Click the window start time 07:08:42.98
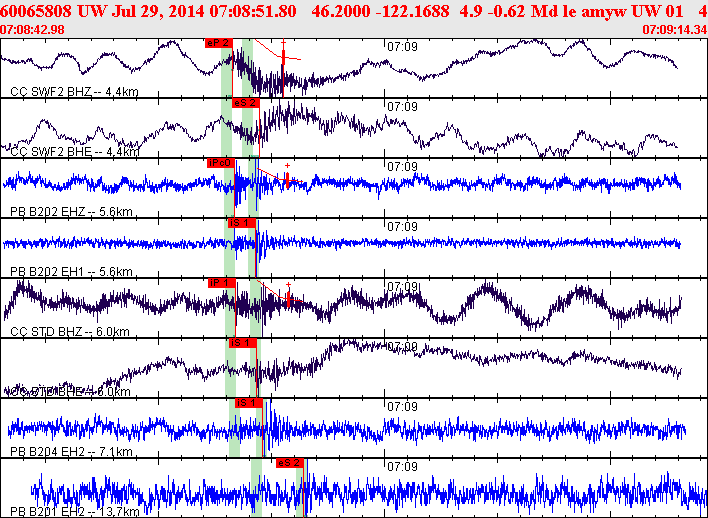Screen dimensions: 708x518 tap(32, 30)
